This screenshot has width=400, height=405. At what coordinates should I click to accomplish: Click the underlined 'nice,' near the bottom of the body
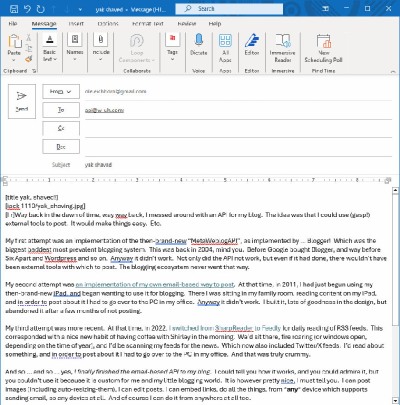pos(287,380)
